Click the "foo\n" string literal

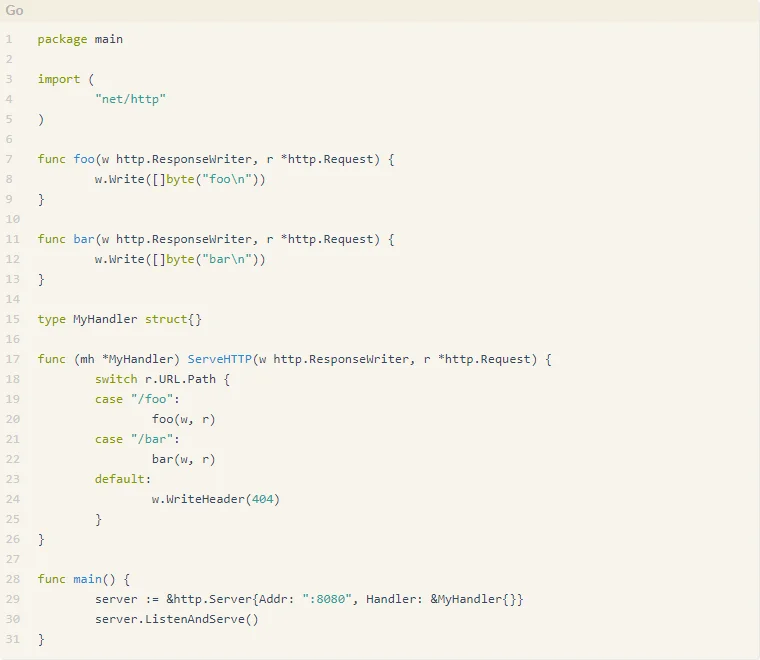227,179
